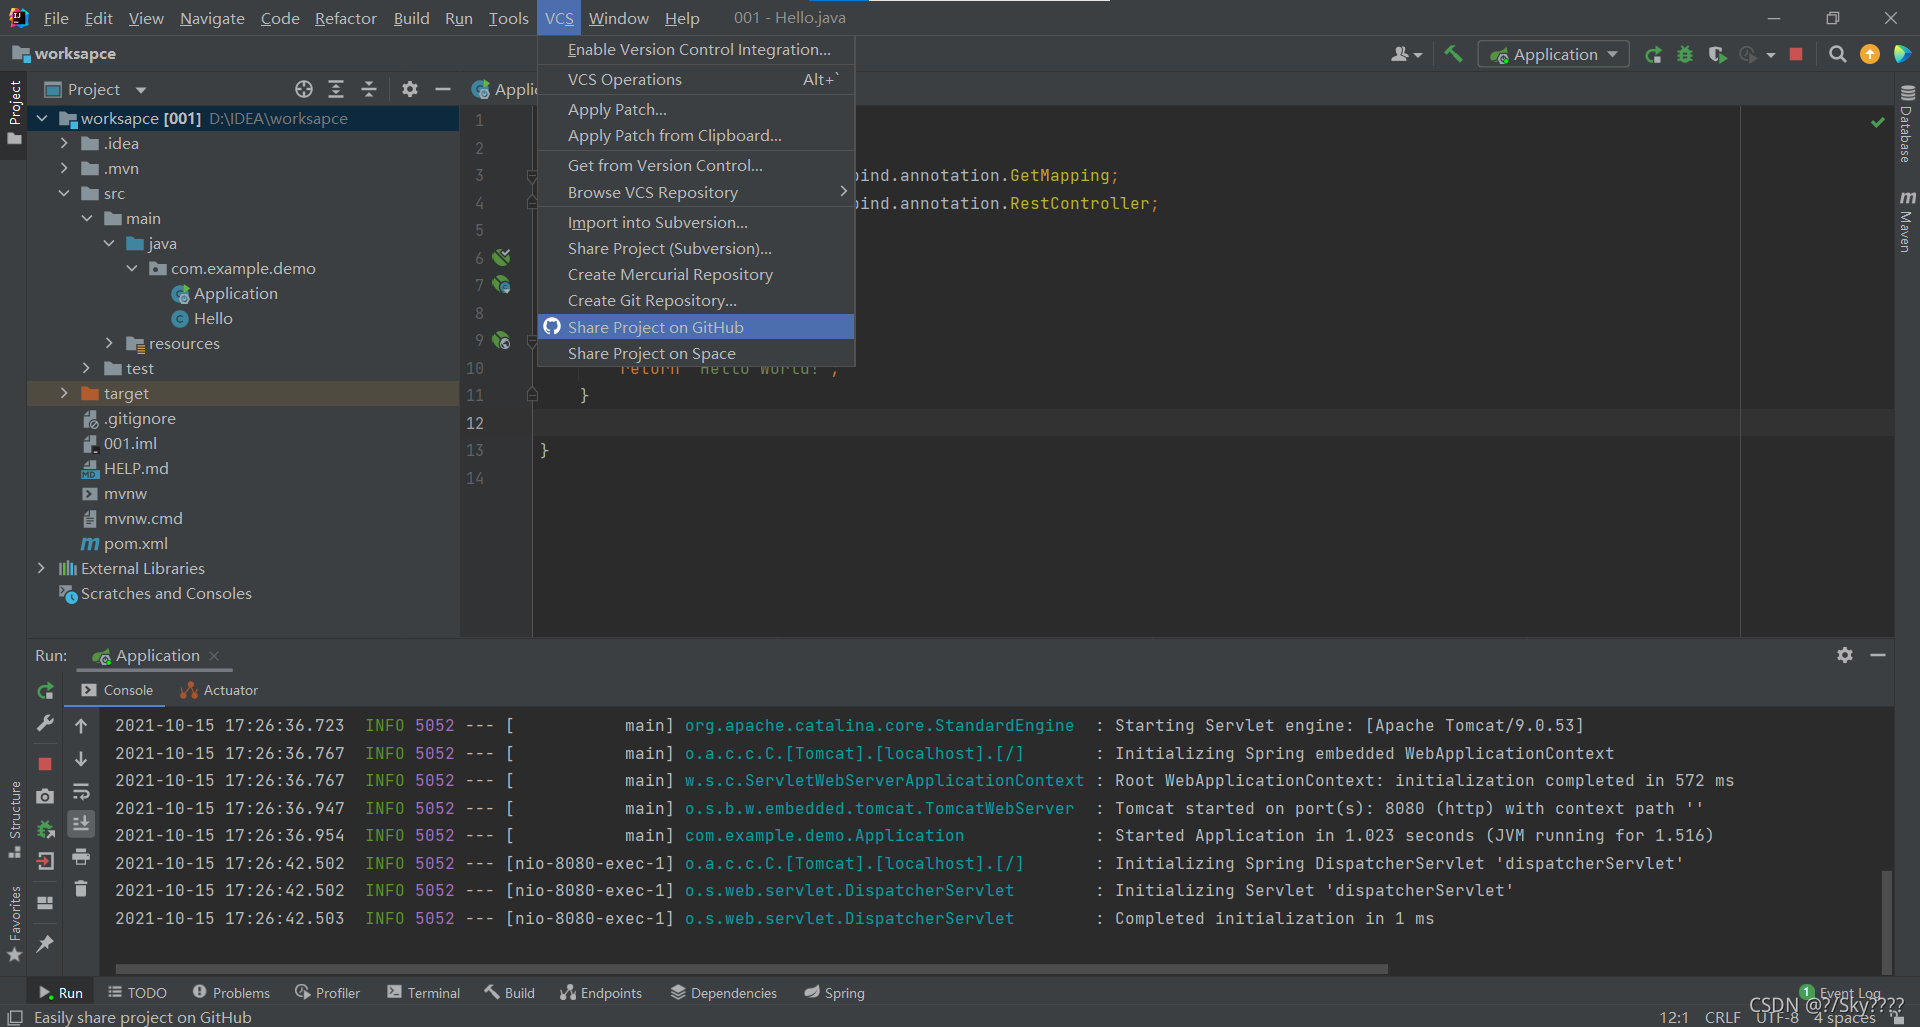This screenshot has height=1027, width=1920.
Task: Open the Application run configuration dropdown
Action: [1553, 55]
